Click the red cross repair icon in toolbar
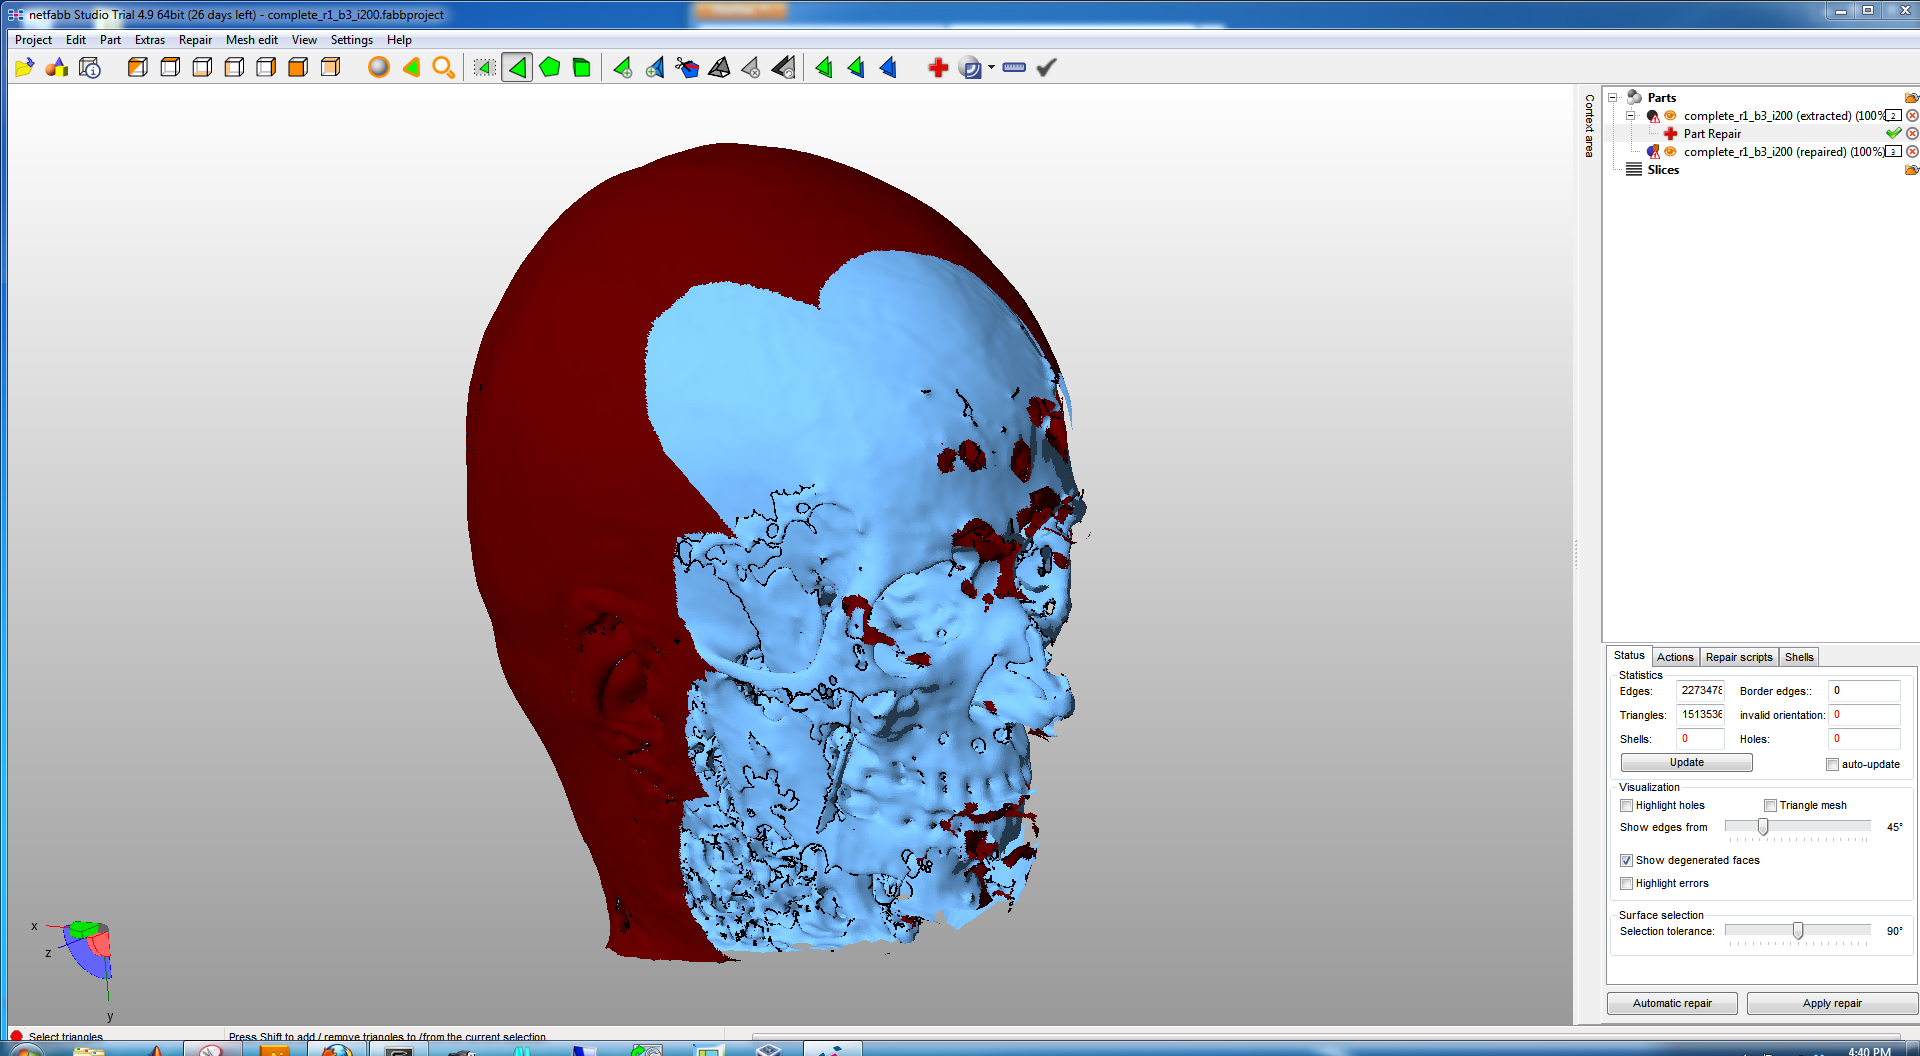The height and width of the screenshot is (1056, 1920). [x=937, y=68]
